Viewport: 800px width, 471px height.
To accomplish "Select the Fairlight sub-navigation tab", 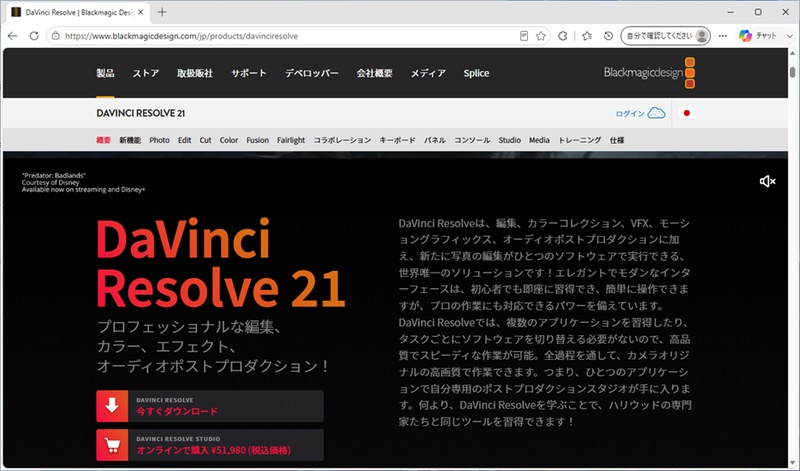I will pos(291,140).
